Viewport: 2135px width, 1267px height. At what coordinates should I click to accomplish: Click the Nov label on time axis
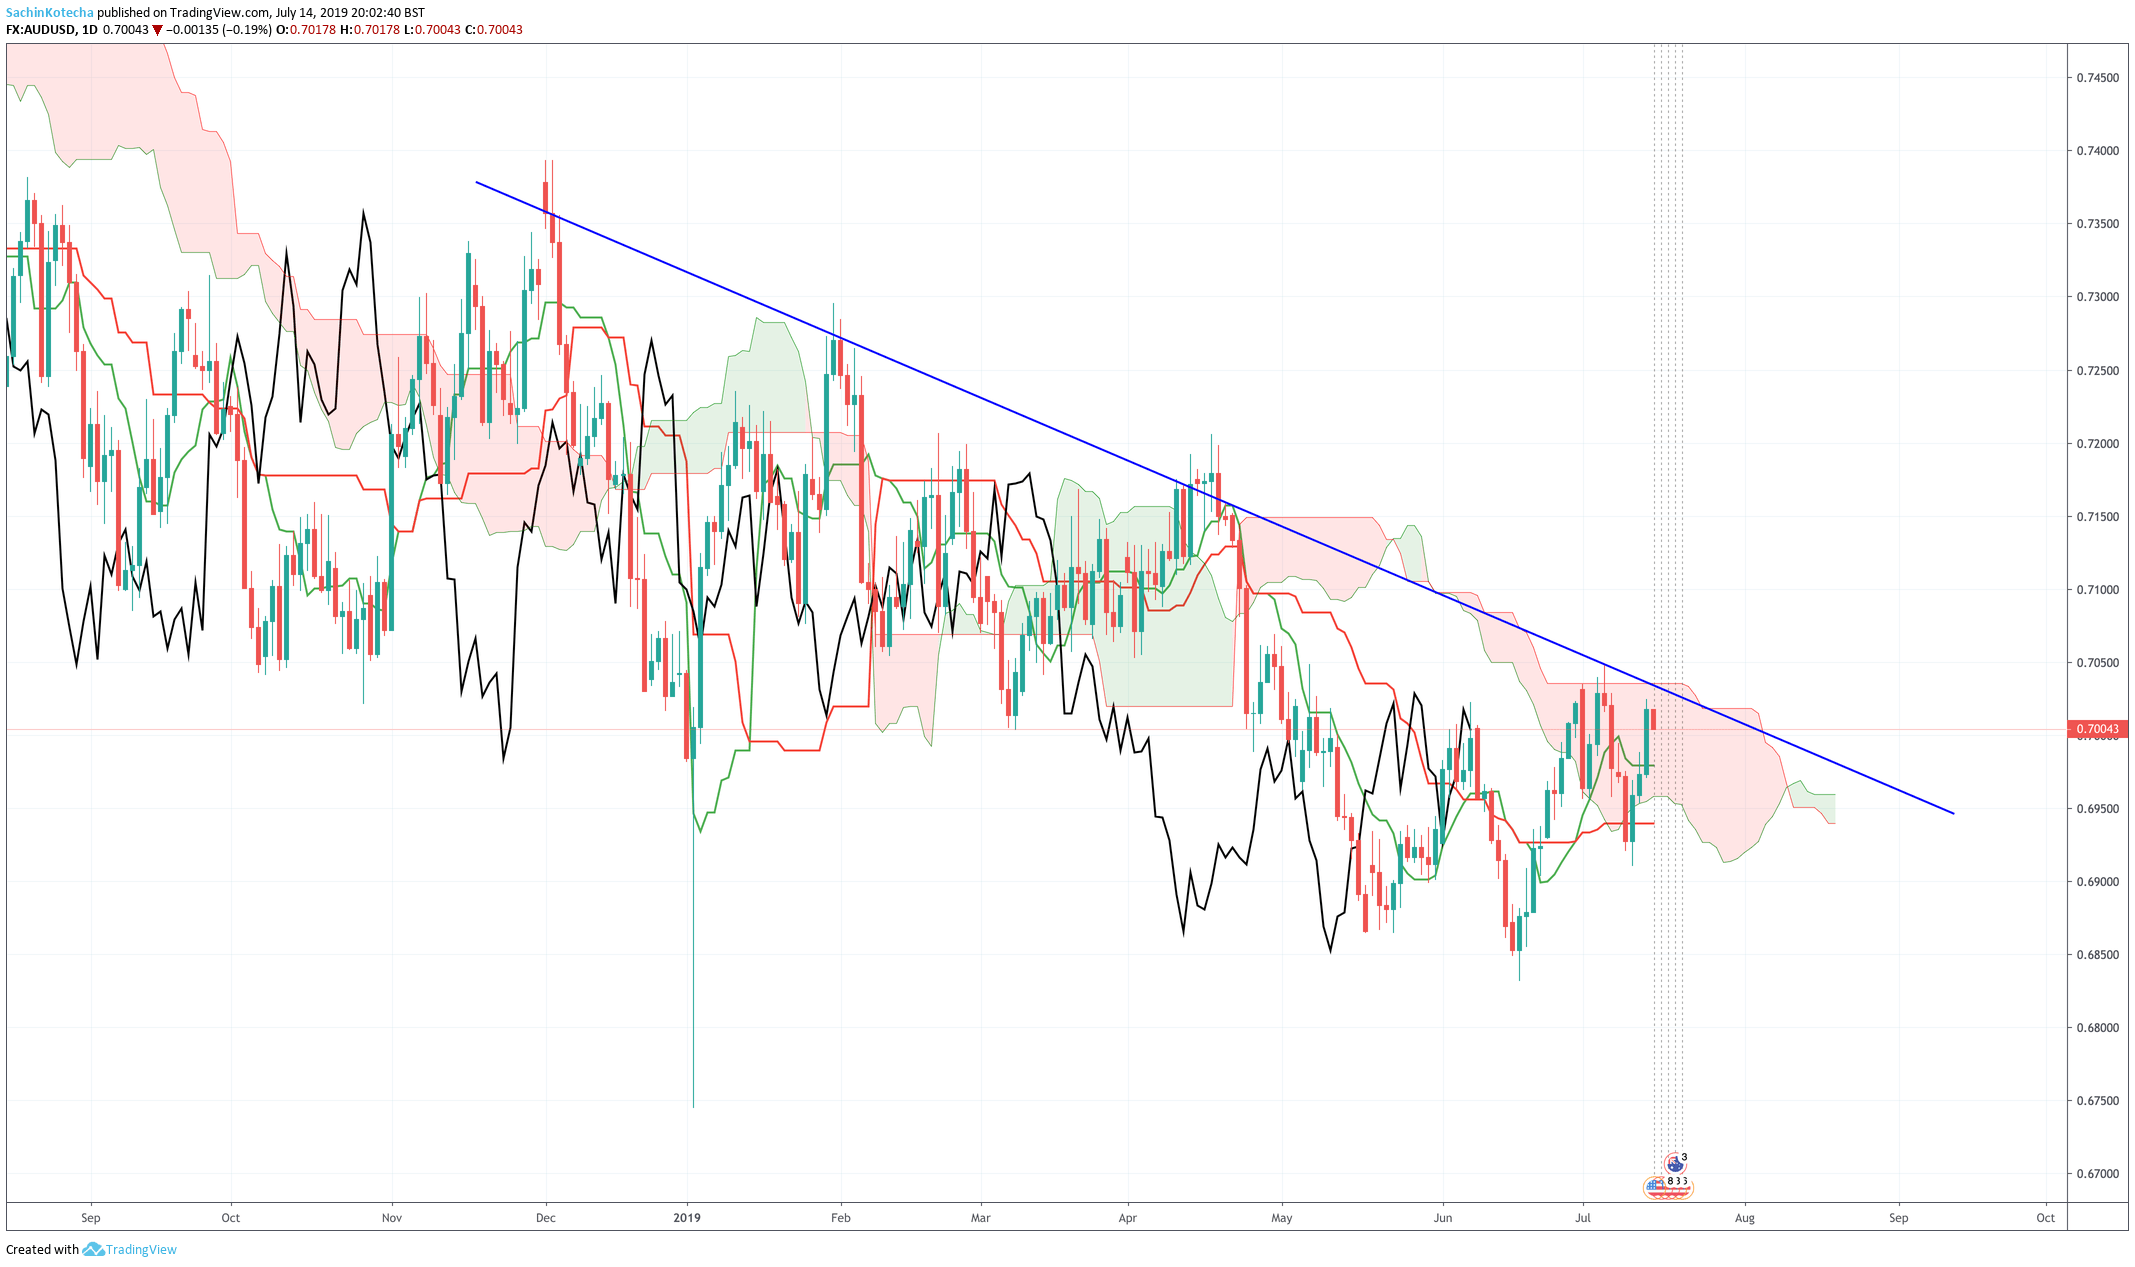click(x=392, y=1218)
